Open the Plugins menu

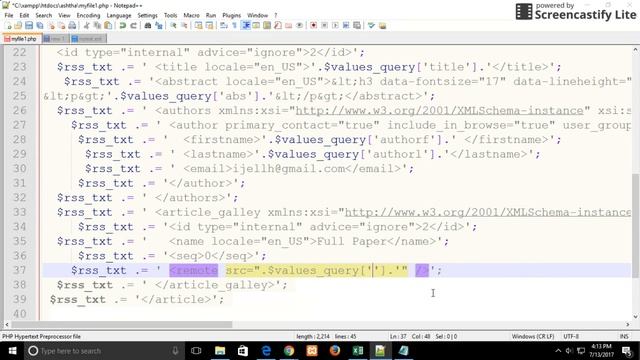[x=231, y=16]
